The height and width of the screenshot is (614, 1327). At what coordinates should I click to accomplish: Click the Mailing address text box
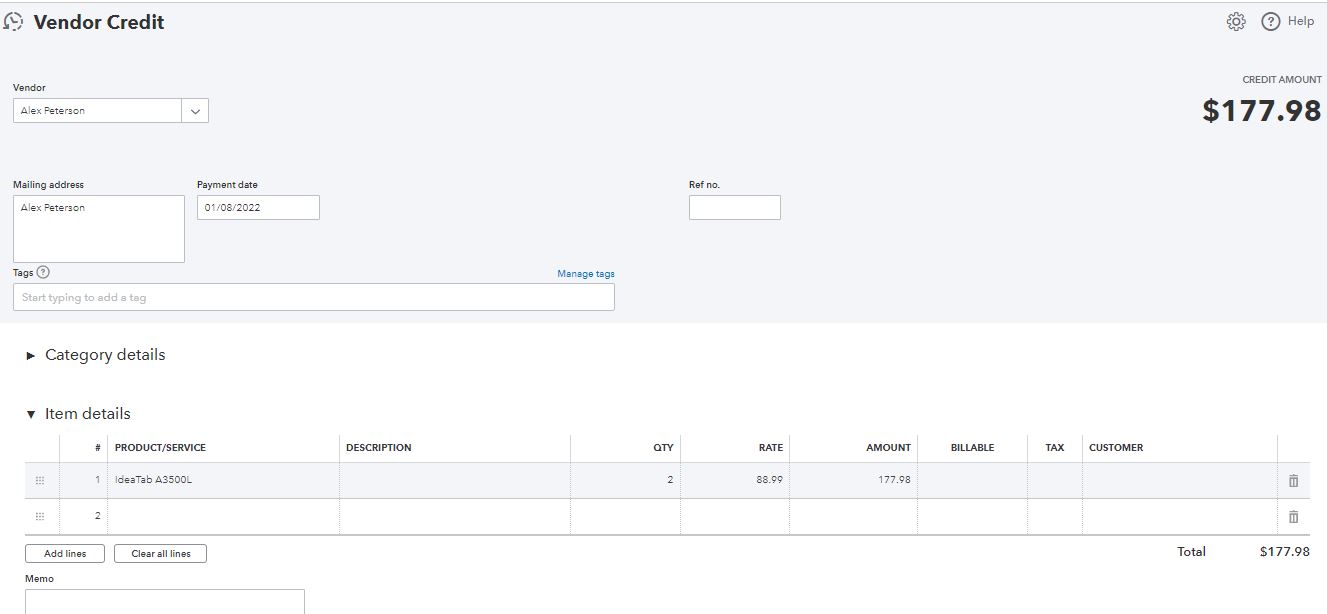click(99, 229)
